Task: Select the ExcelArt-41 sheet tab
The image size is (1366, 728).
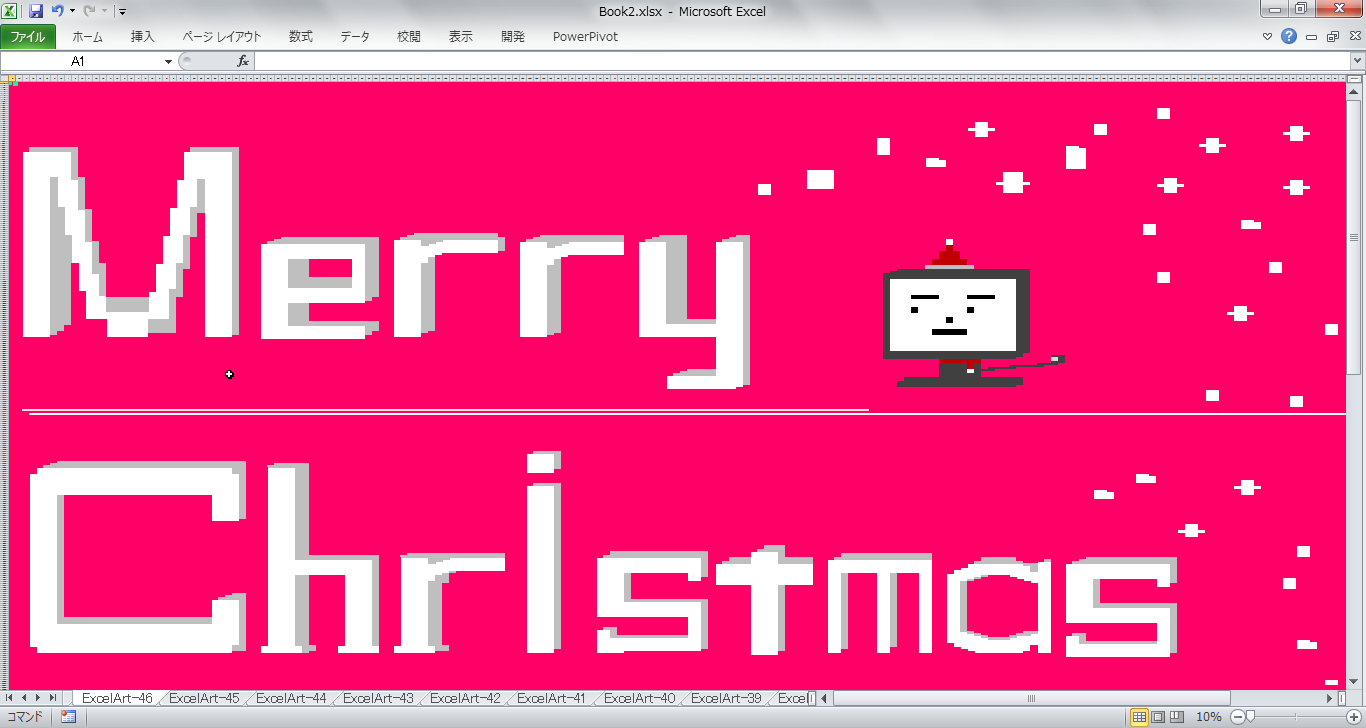Action: 552,698
